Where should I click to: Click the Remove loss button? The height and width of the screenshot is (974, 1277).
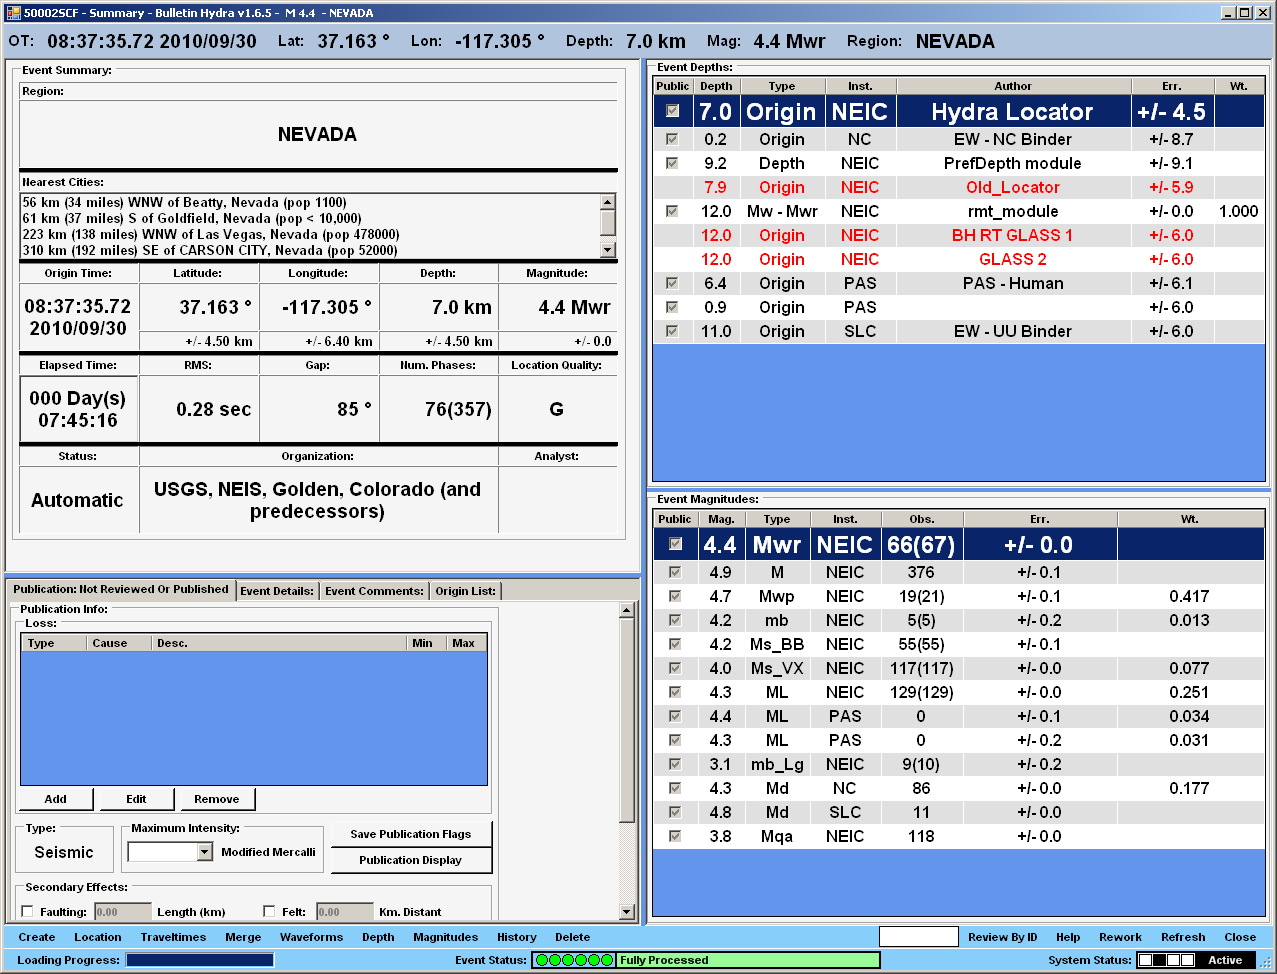(217, 799)
